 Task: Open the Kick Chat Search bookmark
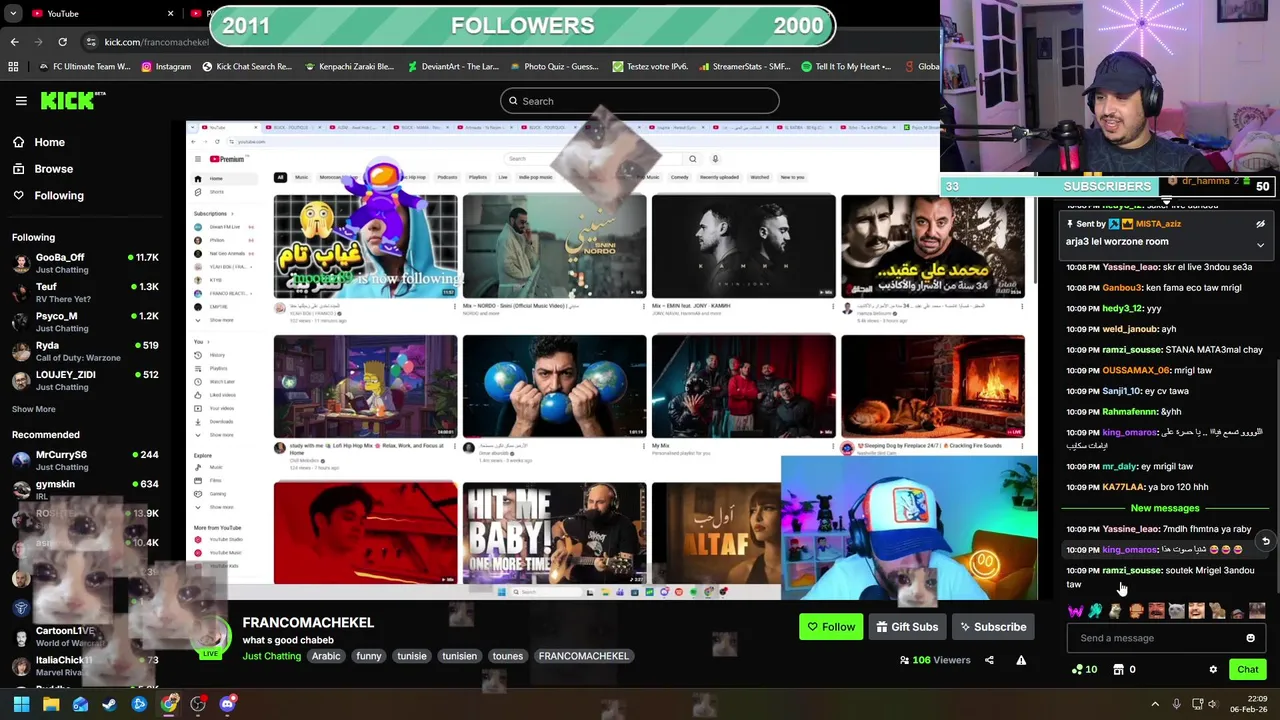click(x=246, y=67)
